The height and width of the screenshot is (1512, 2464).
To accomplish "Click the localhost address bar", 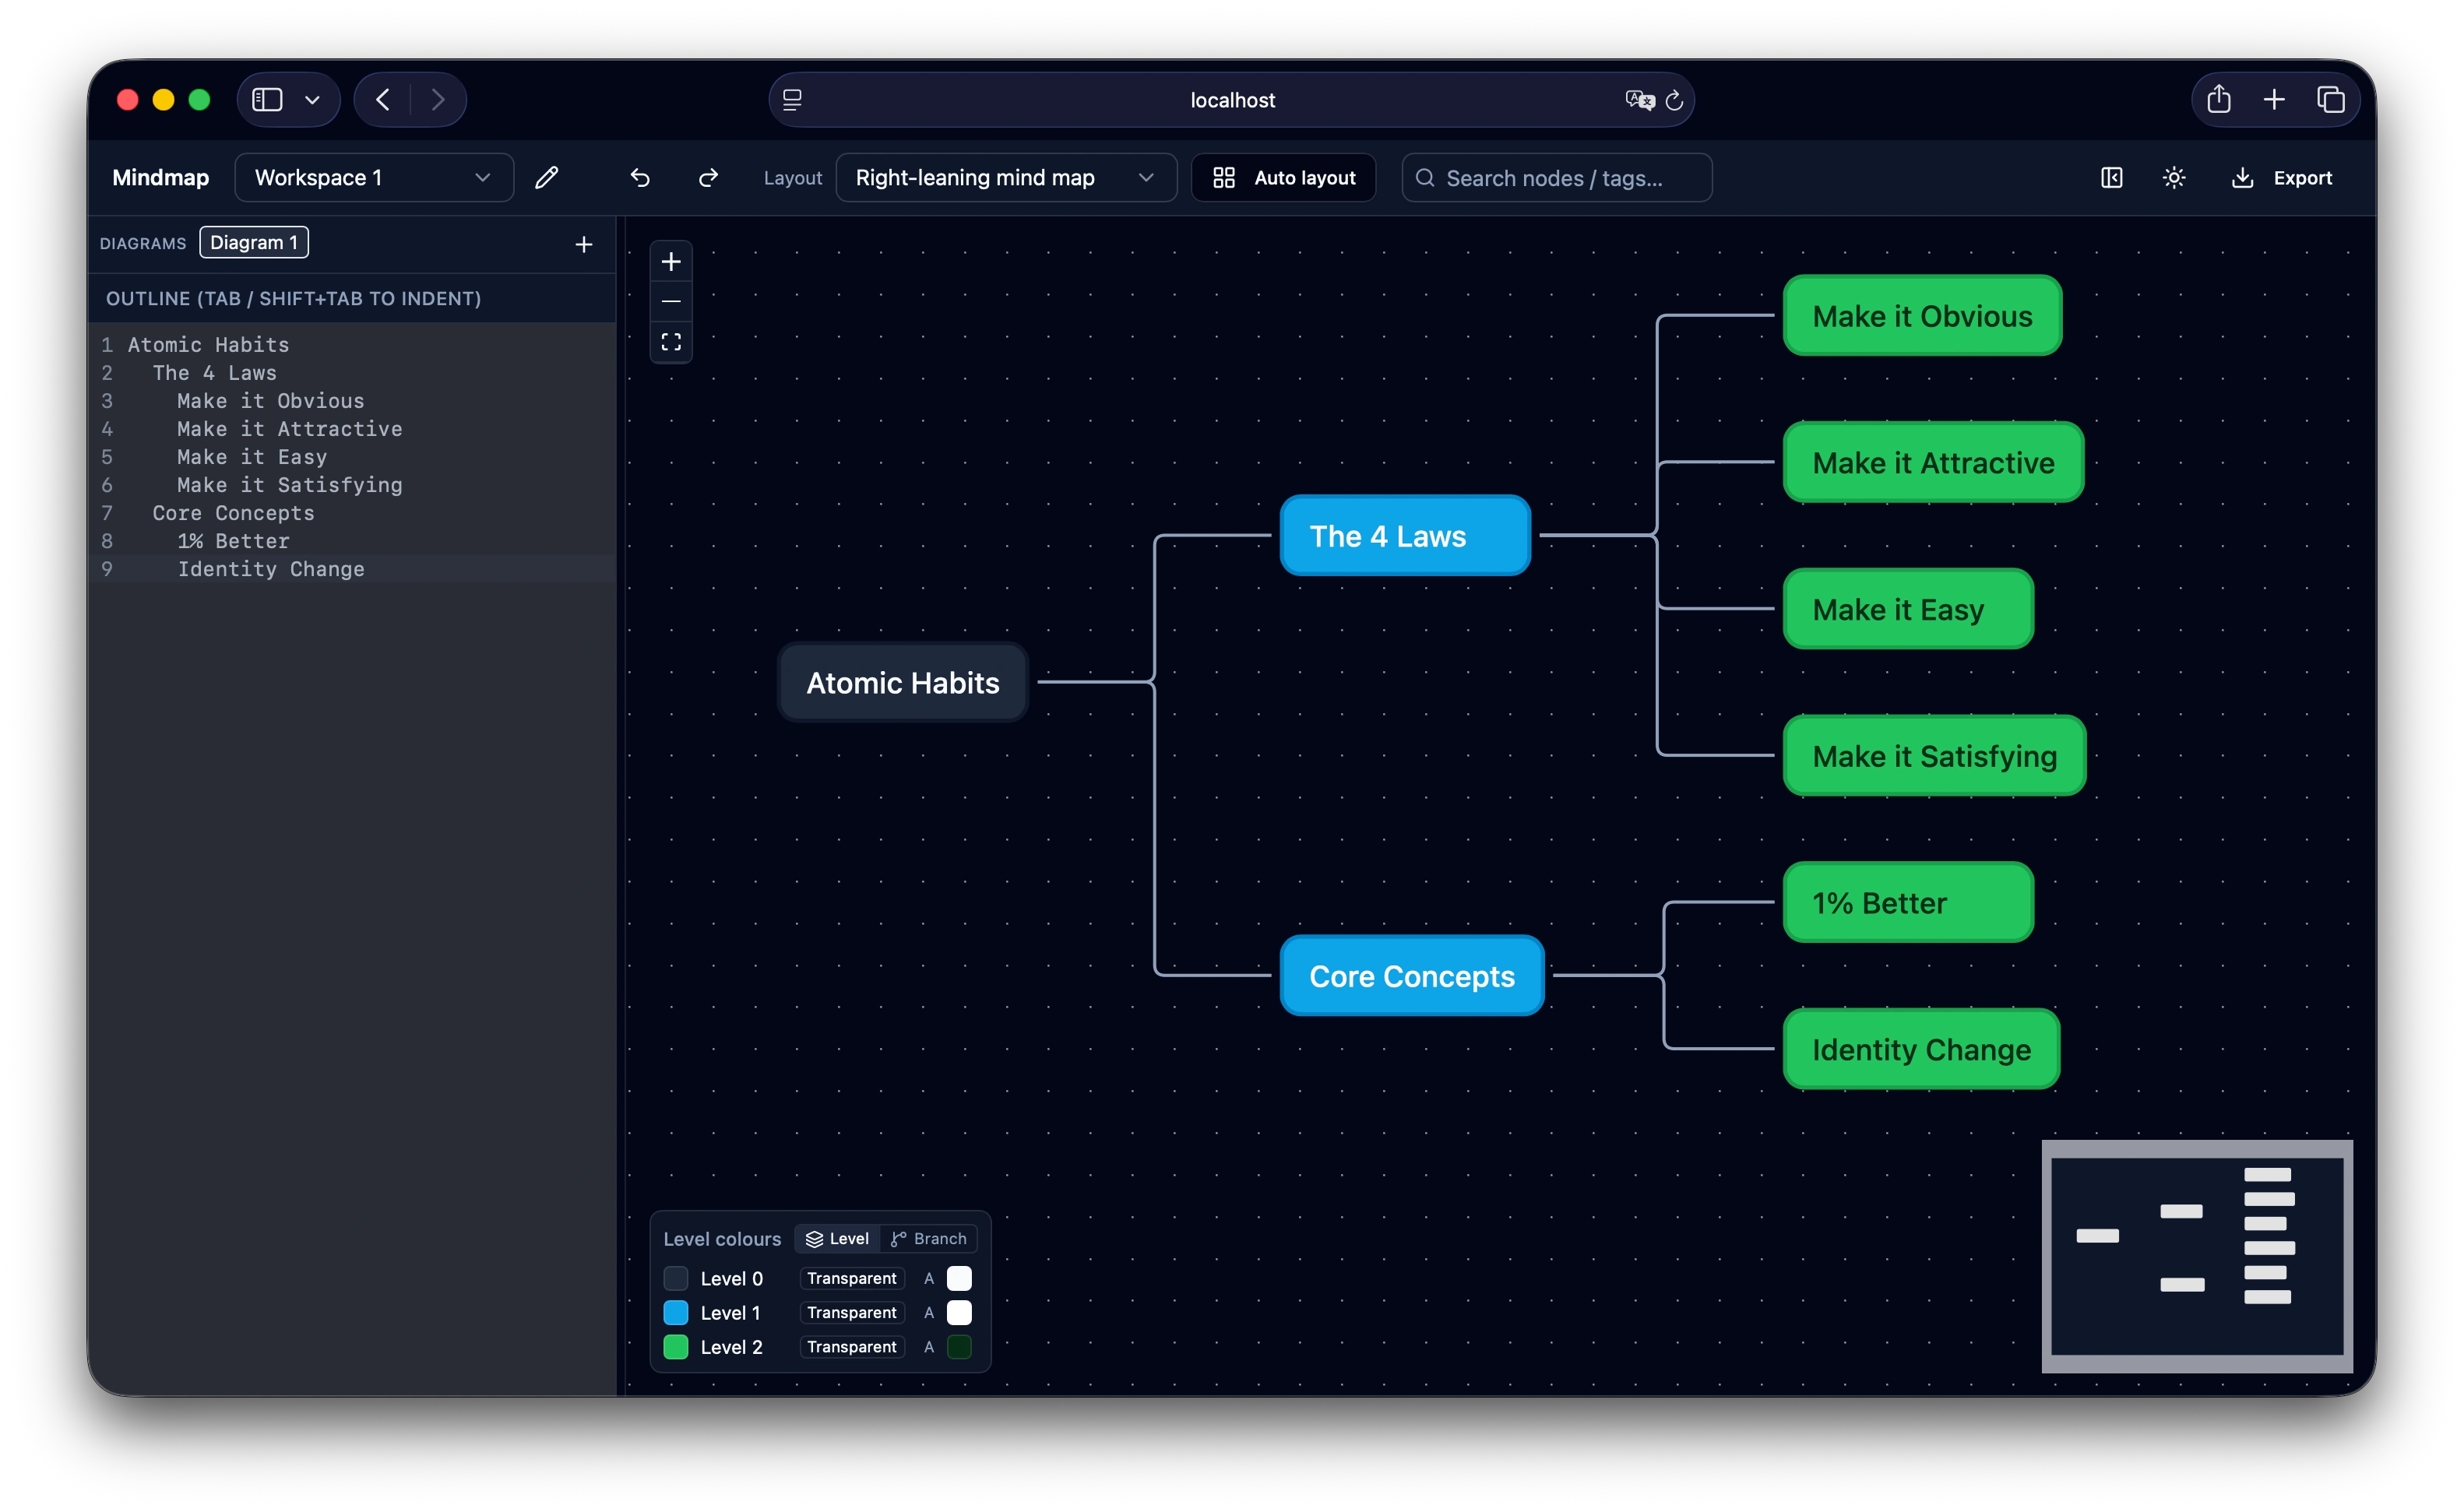I will (1231, 100).
